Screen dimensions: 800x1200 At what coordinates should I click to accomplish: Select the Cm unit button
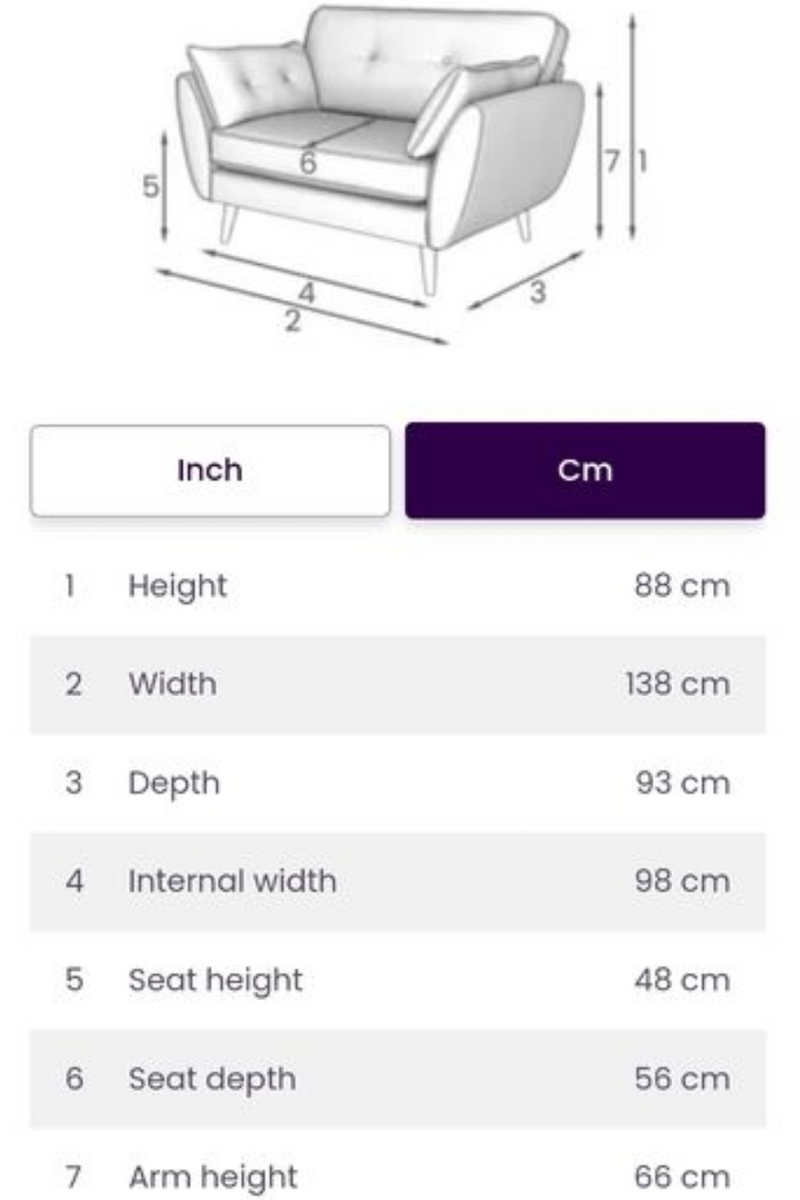585,470
